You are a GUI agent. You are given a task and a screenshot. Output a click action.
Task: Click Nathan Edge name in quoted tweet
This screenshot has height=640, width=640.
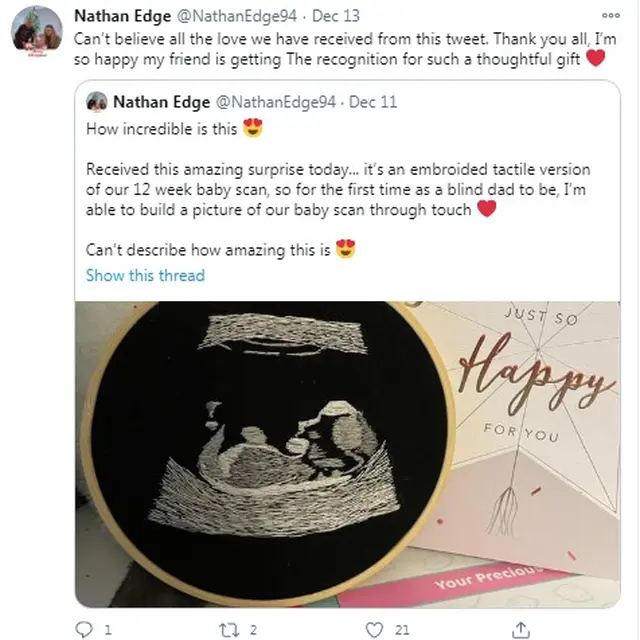pos(162,102)
